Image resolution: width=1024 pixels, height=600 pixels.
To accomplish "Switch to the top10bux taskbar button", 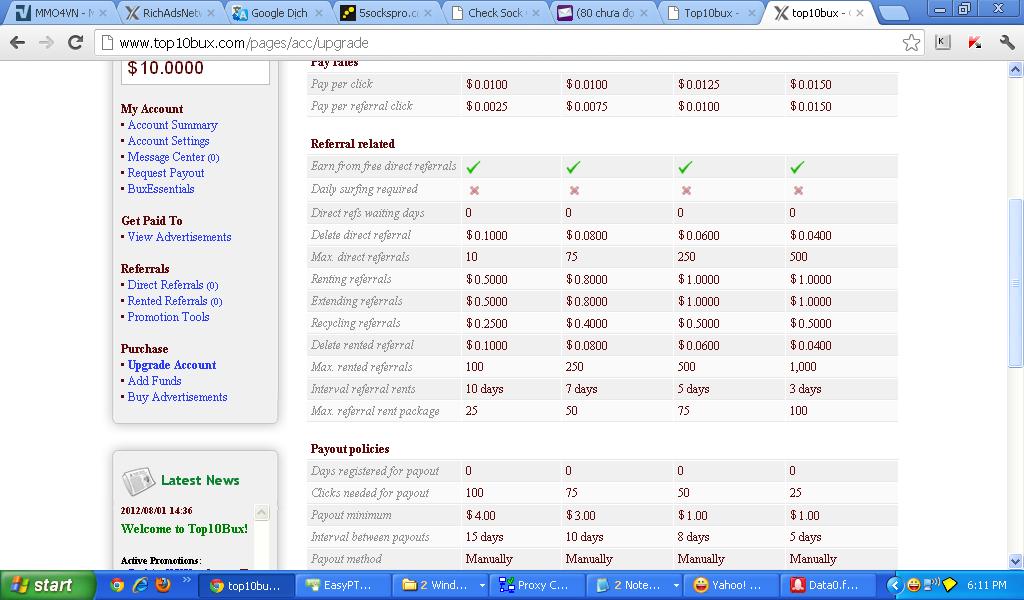I will (246, 586).
